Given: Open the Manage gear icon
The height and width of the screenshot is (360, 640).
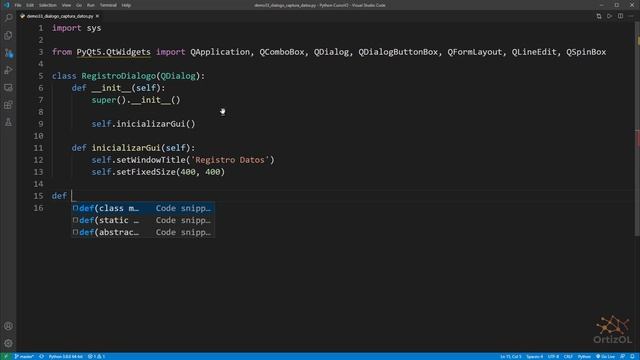Looking at the screenshot, I should (x=8, y=343).
